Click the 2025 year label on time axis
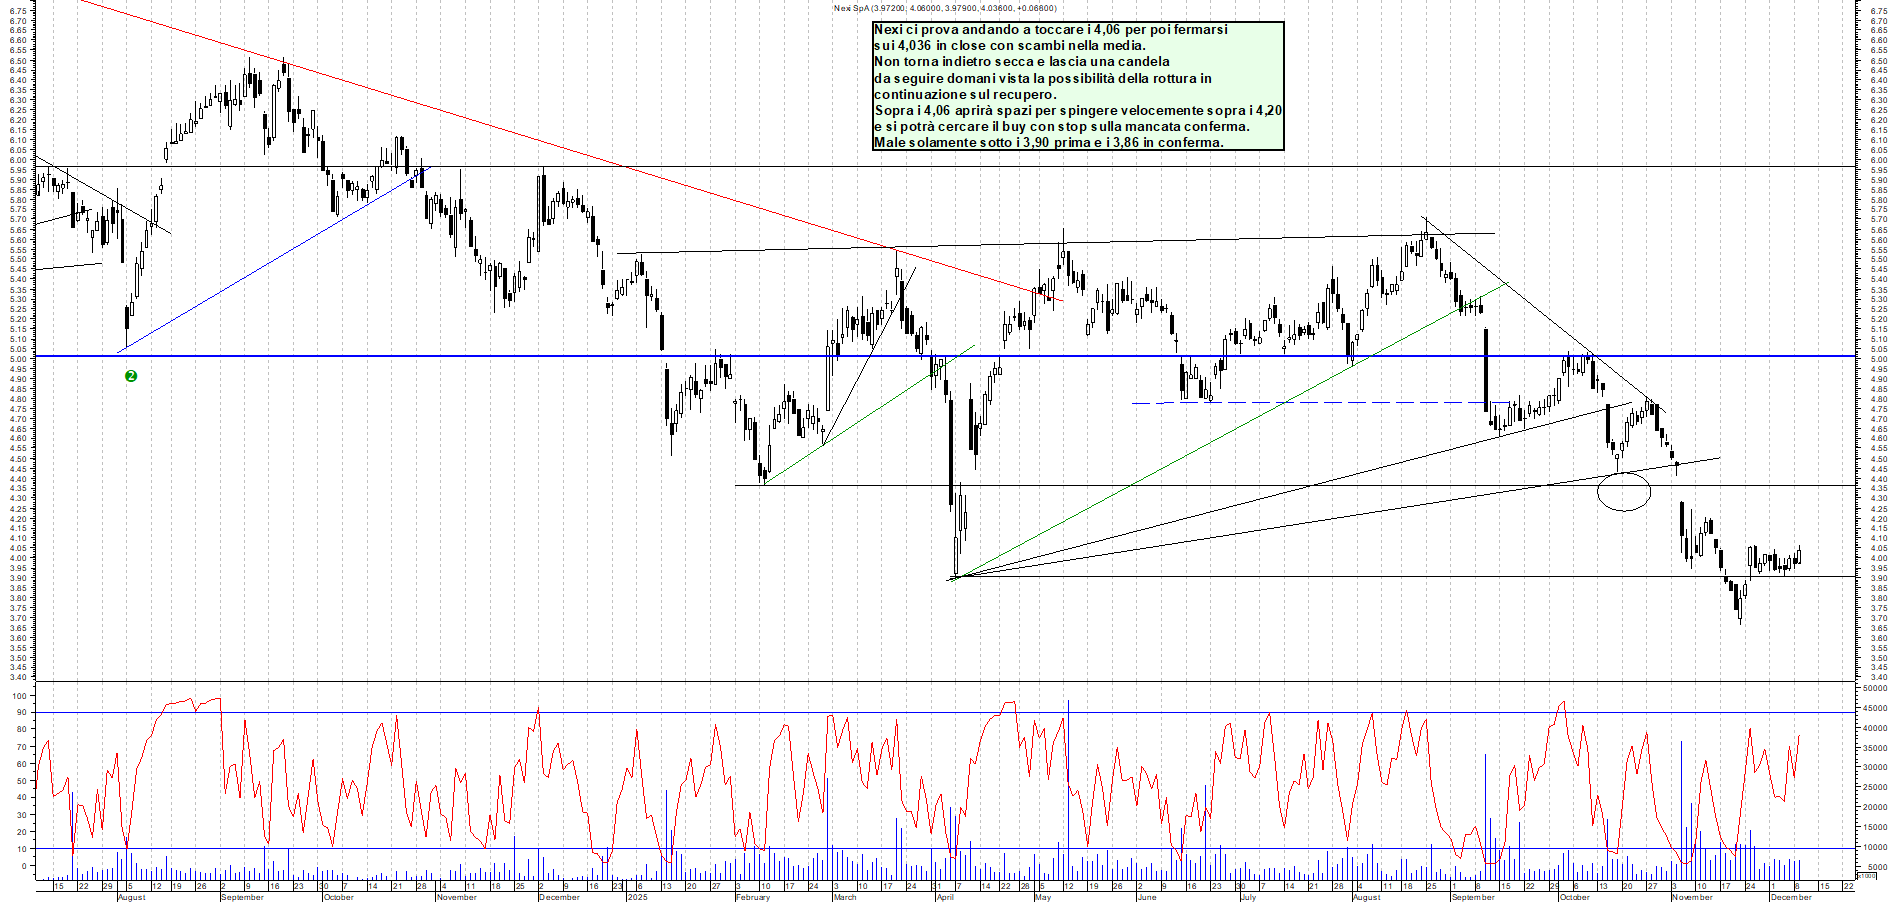This screenshot has height=902, width=1890. coord(637,897)
